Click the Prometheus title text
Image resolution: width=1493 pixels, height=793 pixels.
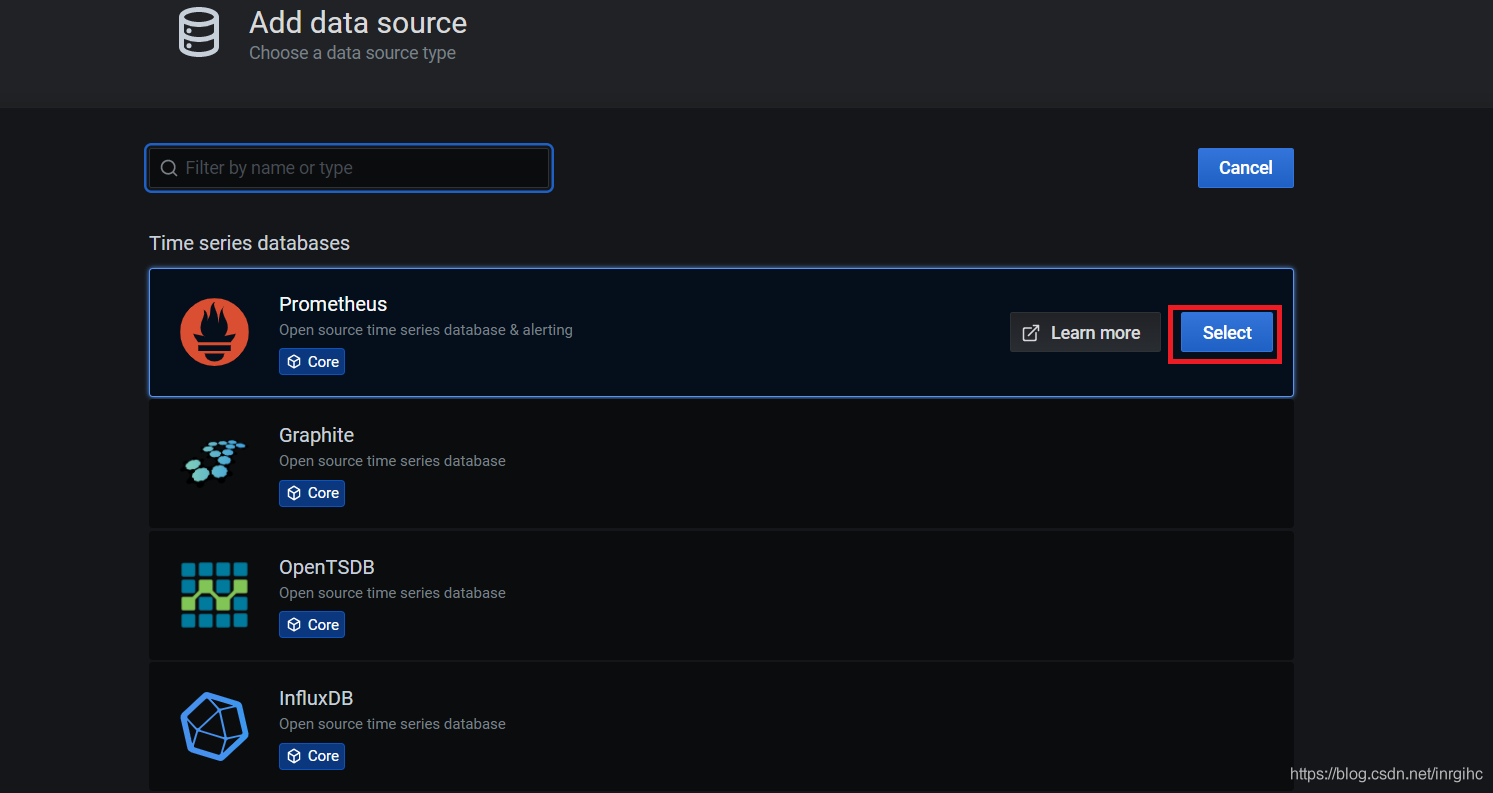[x=333, y=304]
